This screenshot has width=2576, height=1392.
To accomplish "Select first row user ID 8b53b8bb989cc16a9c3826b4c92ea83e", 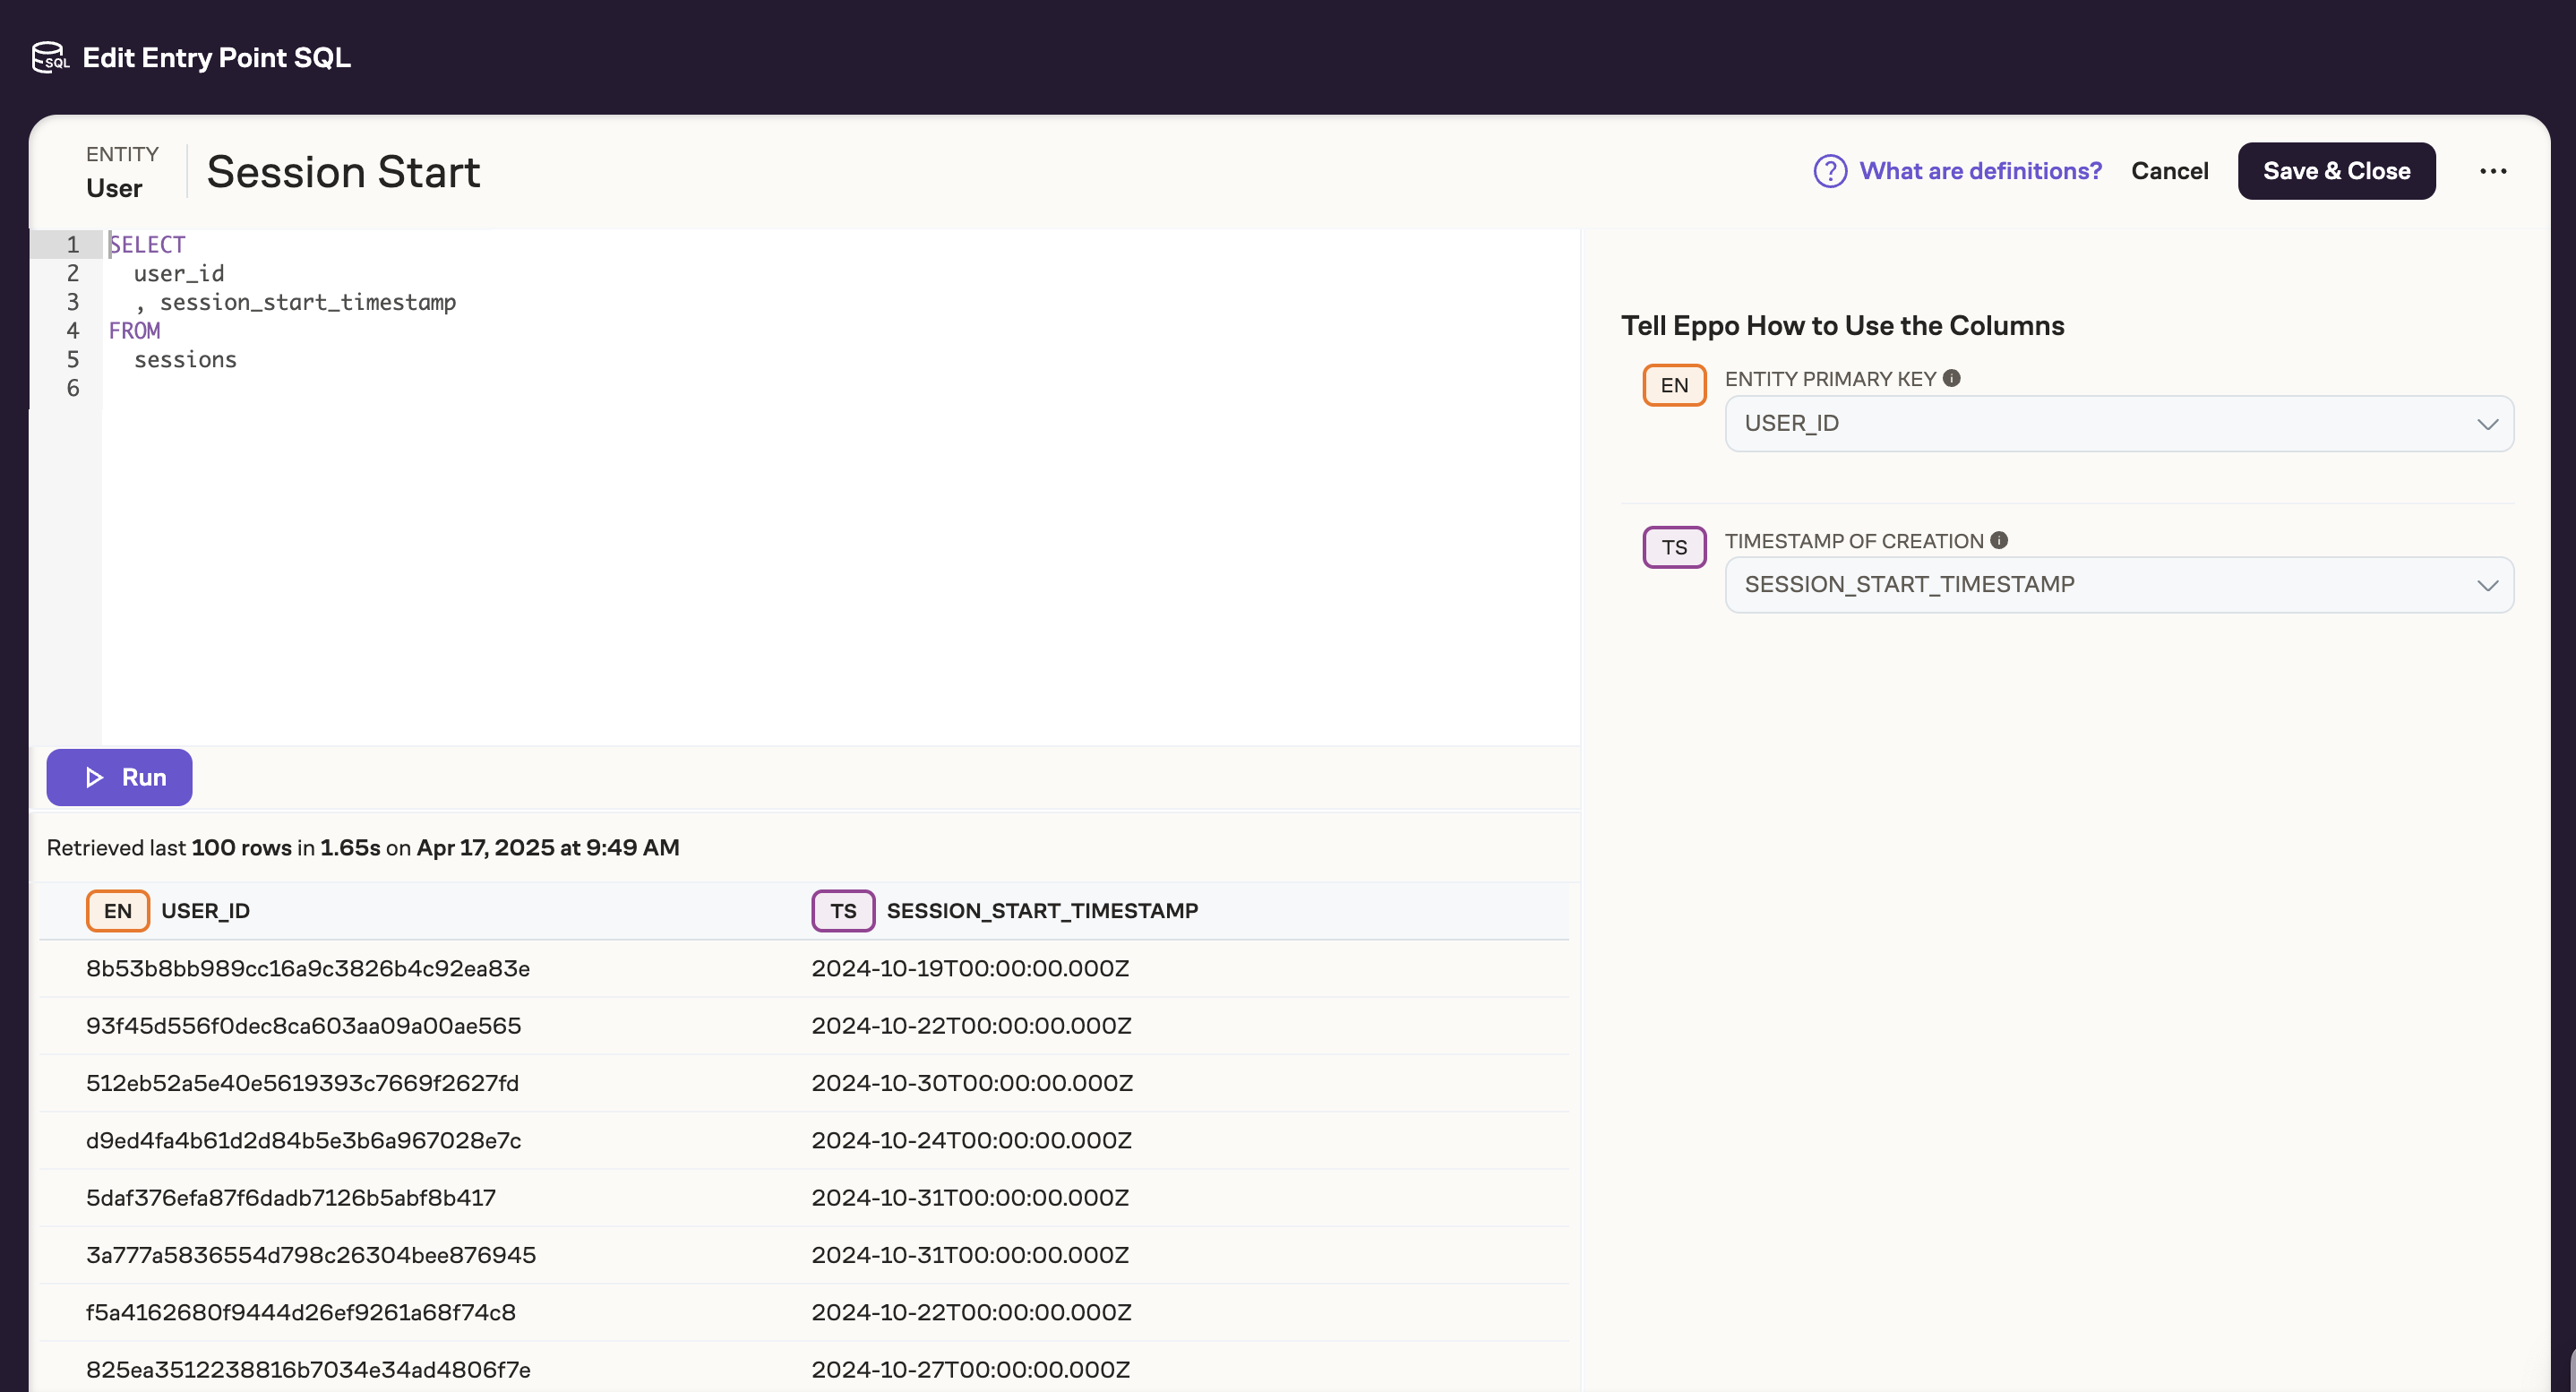I will click(307, 968).
